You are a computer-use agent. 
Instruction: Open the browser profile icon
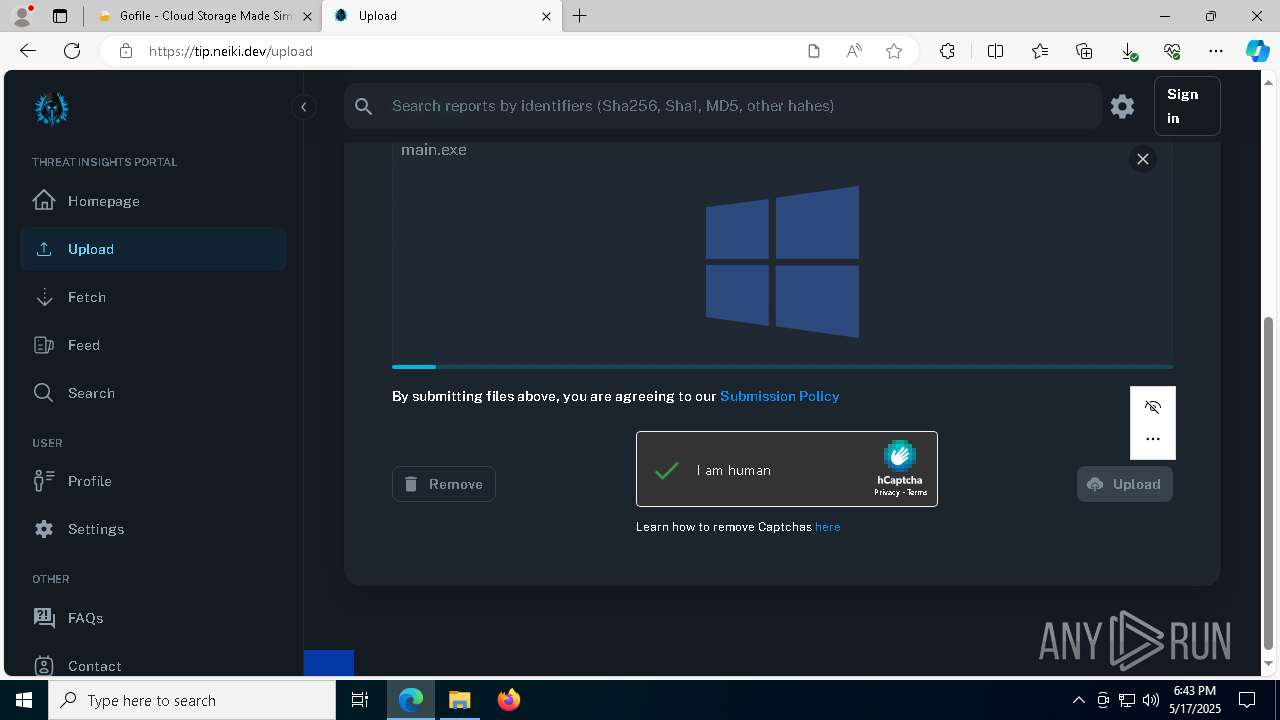[x=22, y=16]
